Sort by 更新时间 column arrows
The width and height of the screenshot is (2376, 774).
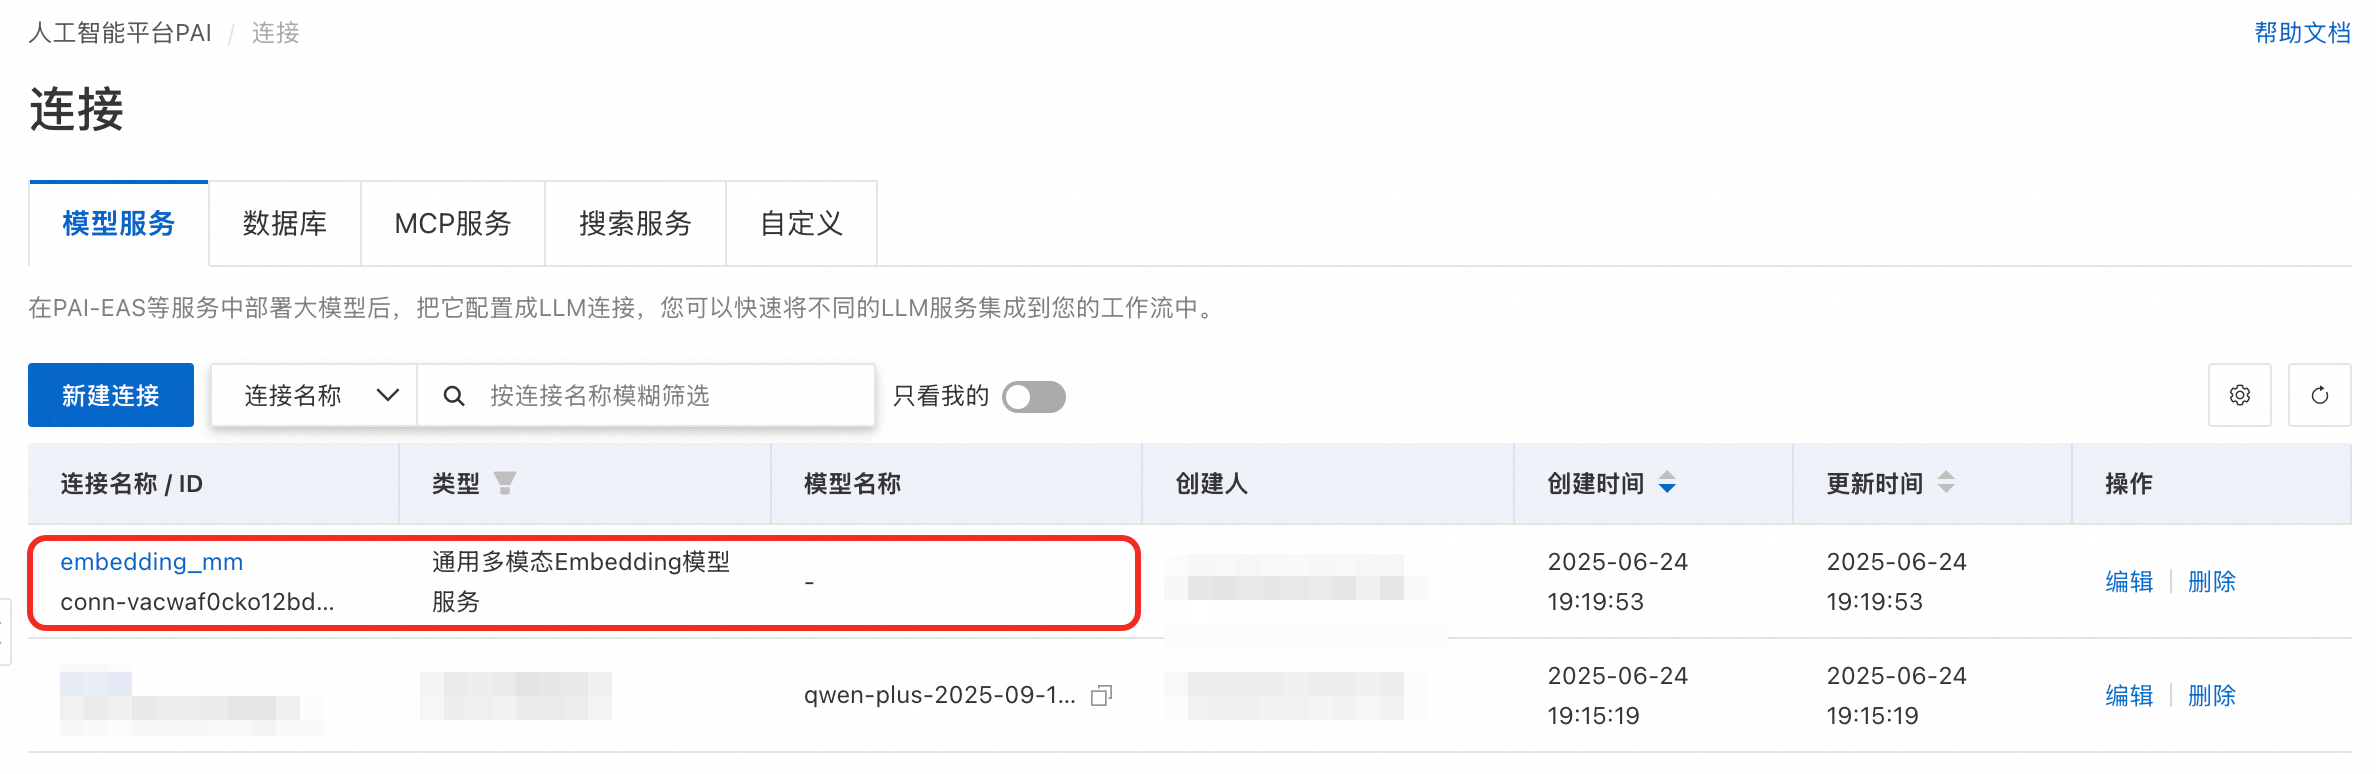pos(1946,483)
